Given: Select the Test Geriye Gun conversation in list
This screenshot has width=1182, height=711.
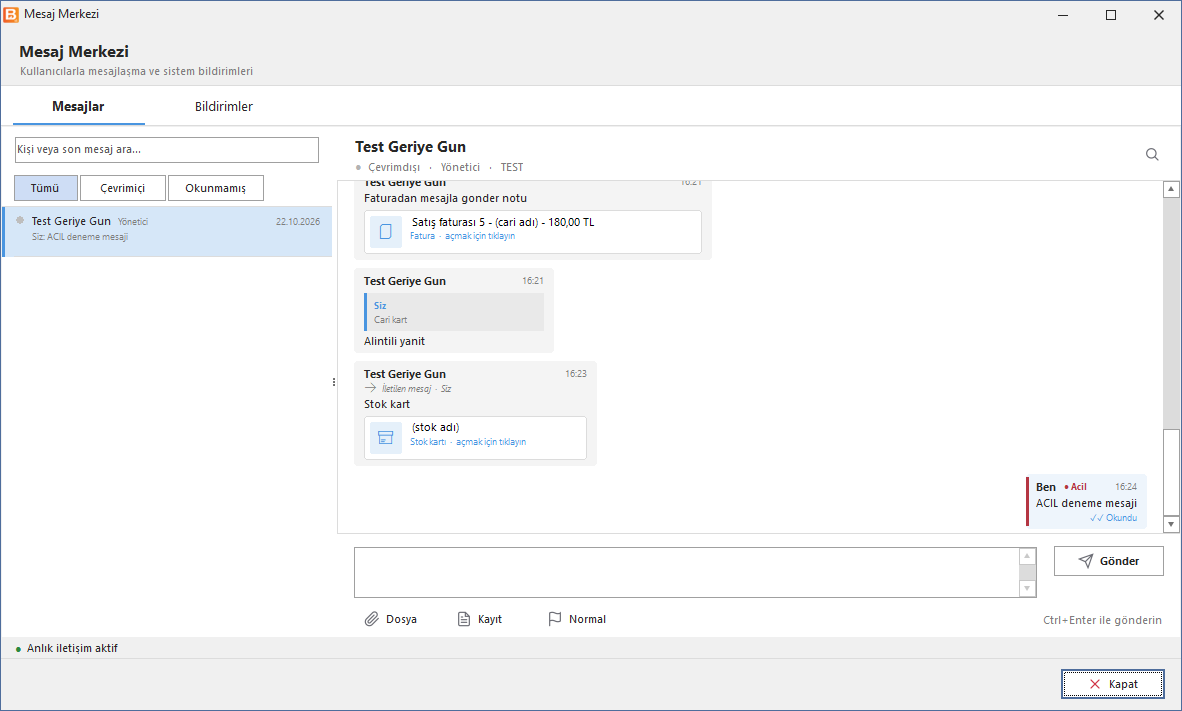Looking at the screenshot, I should coord(167,231).
